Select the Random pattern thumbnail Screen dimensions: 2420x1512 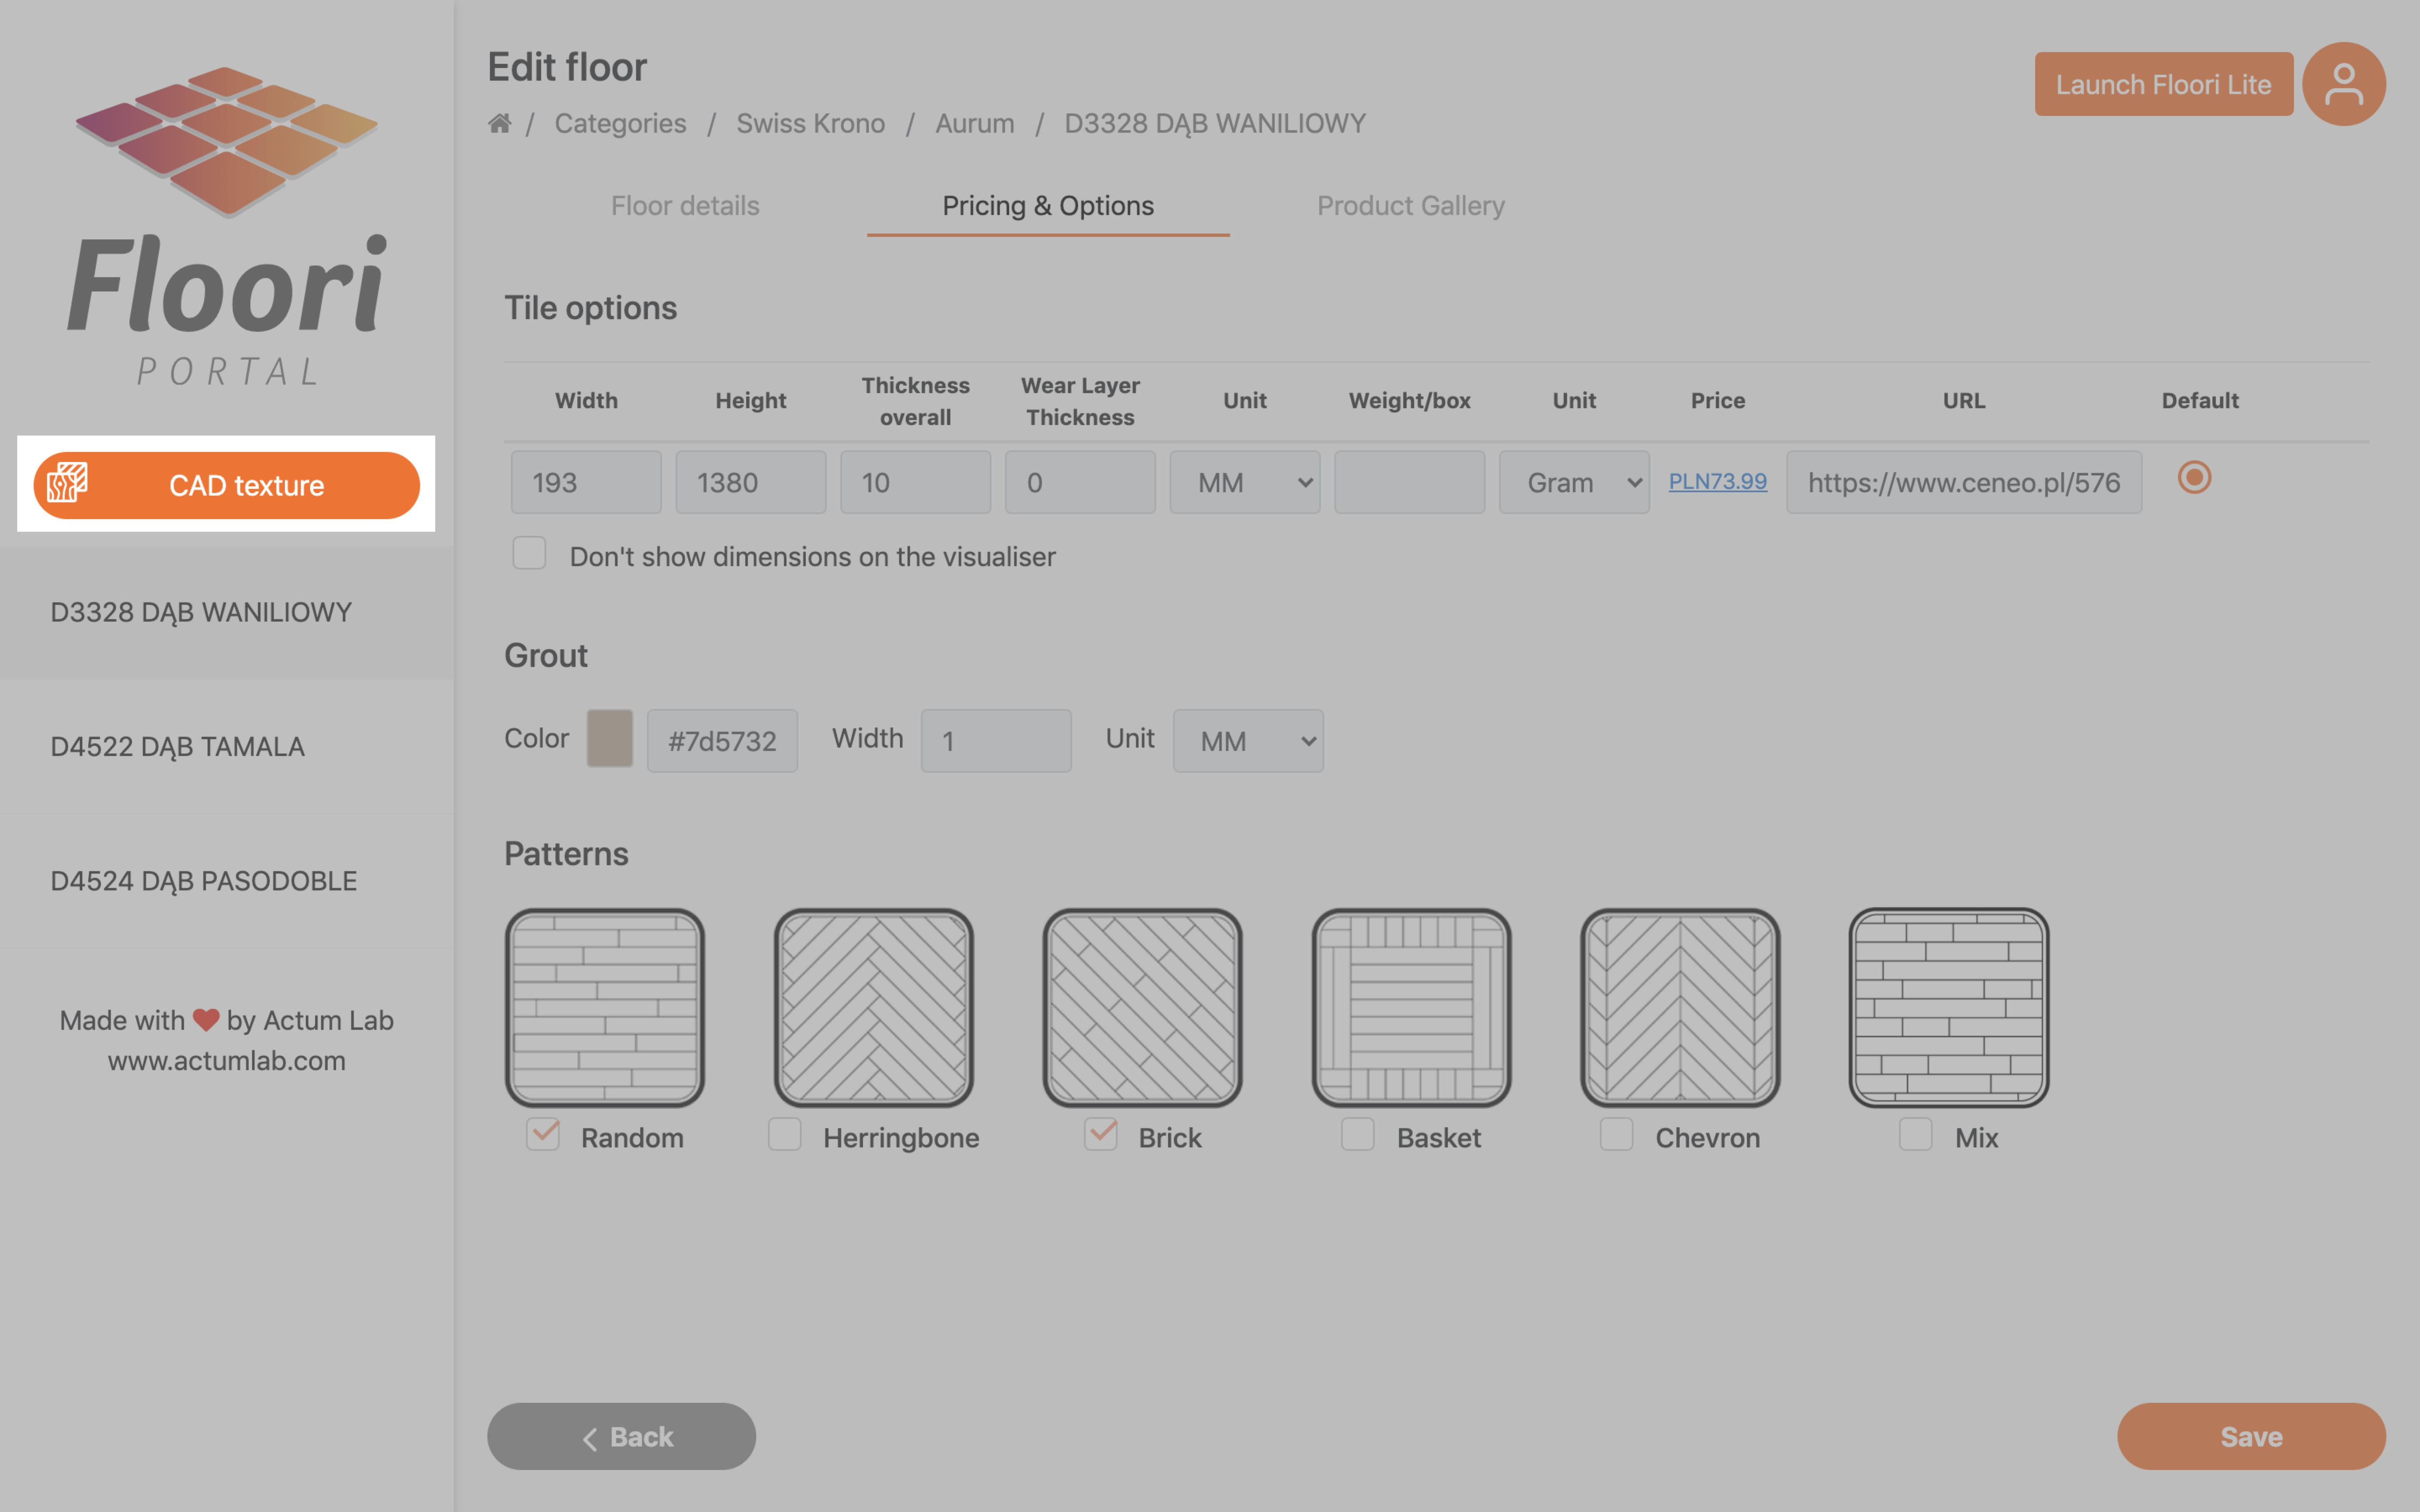[x=605, y=1007]
